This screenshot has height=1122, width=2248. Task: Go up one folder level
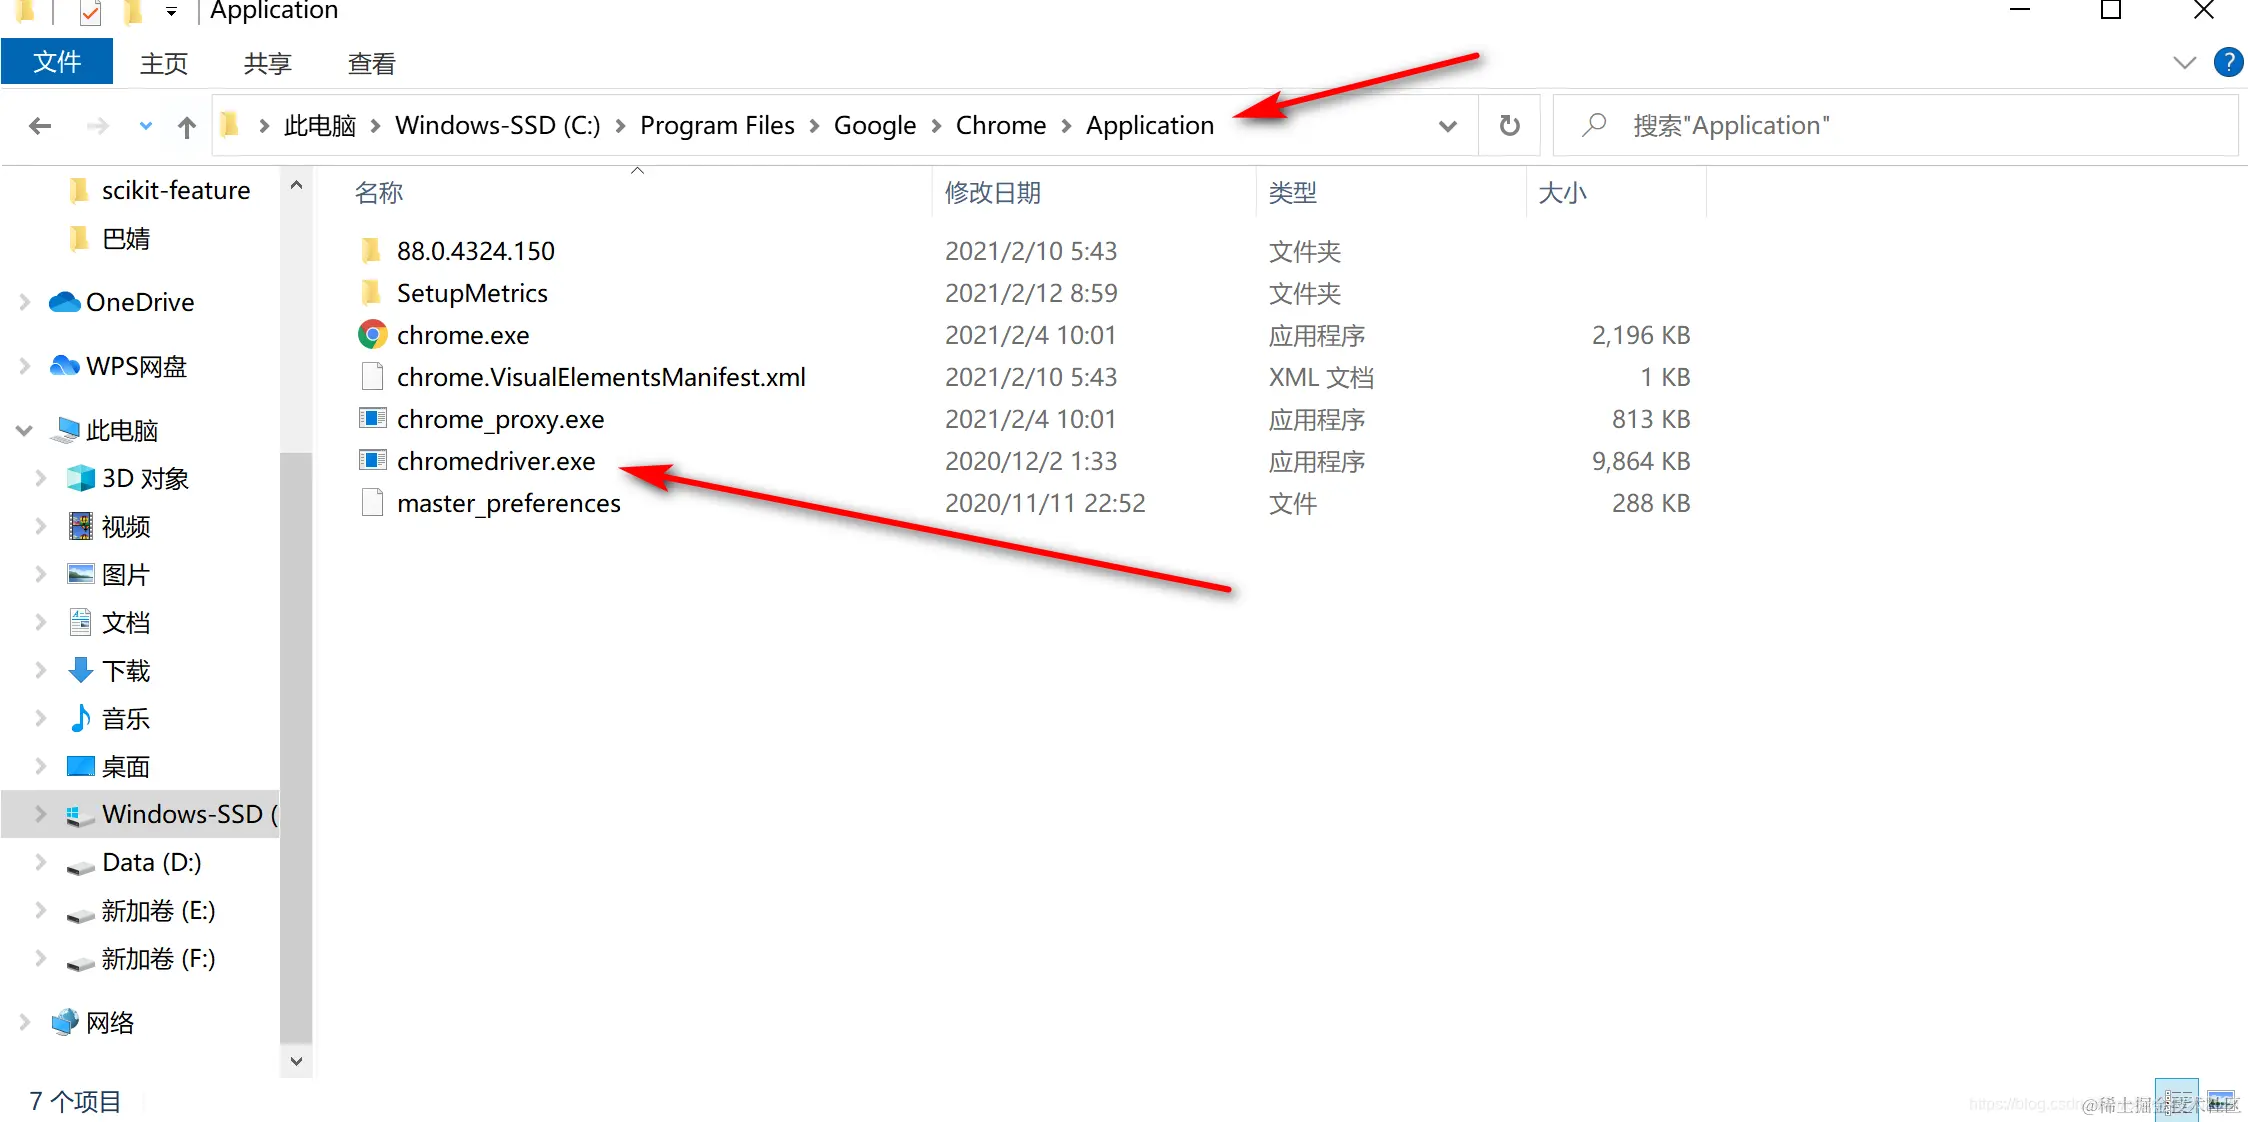click(187, 126)
